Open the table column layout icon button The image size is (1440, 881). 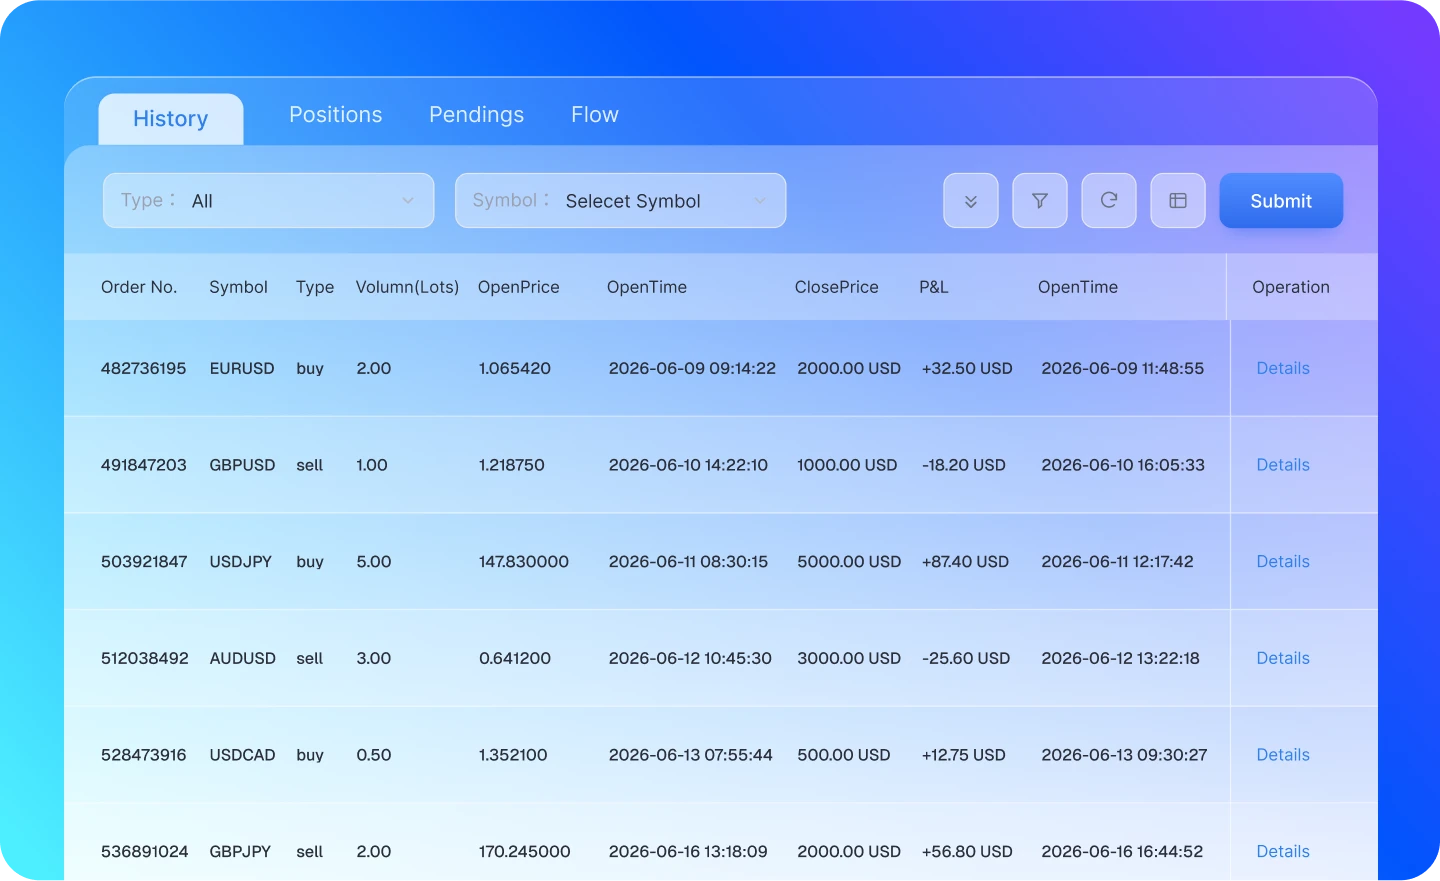pyautogui.click(x=1178, y=201)
